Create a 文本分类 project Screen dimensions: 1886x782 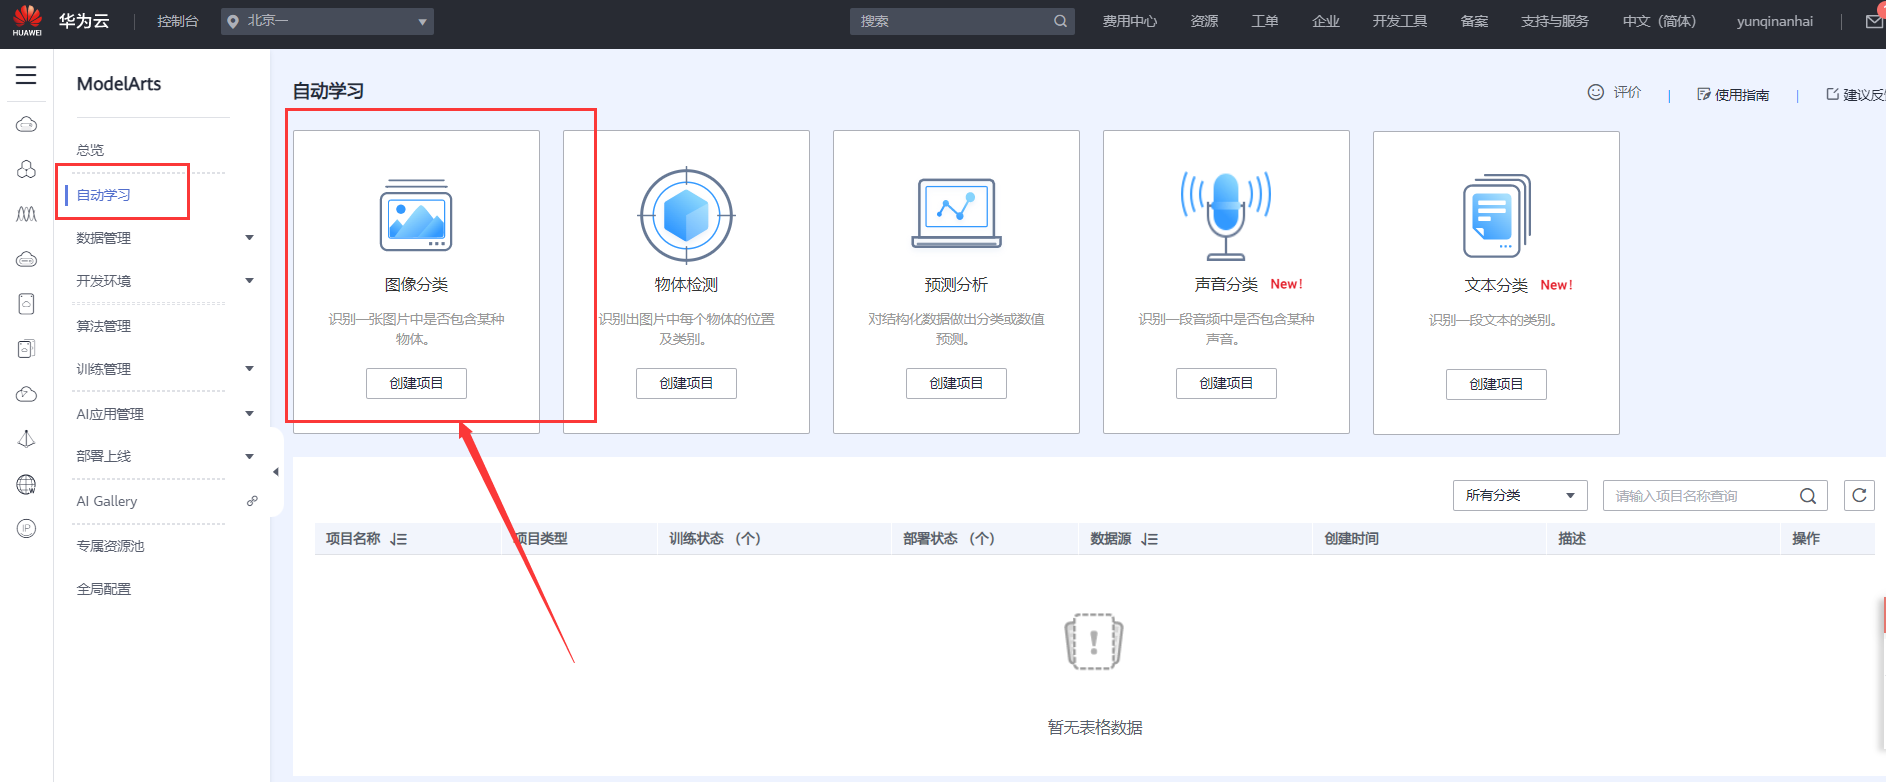coord(1496,384)
